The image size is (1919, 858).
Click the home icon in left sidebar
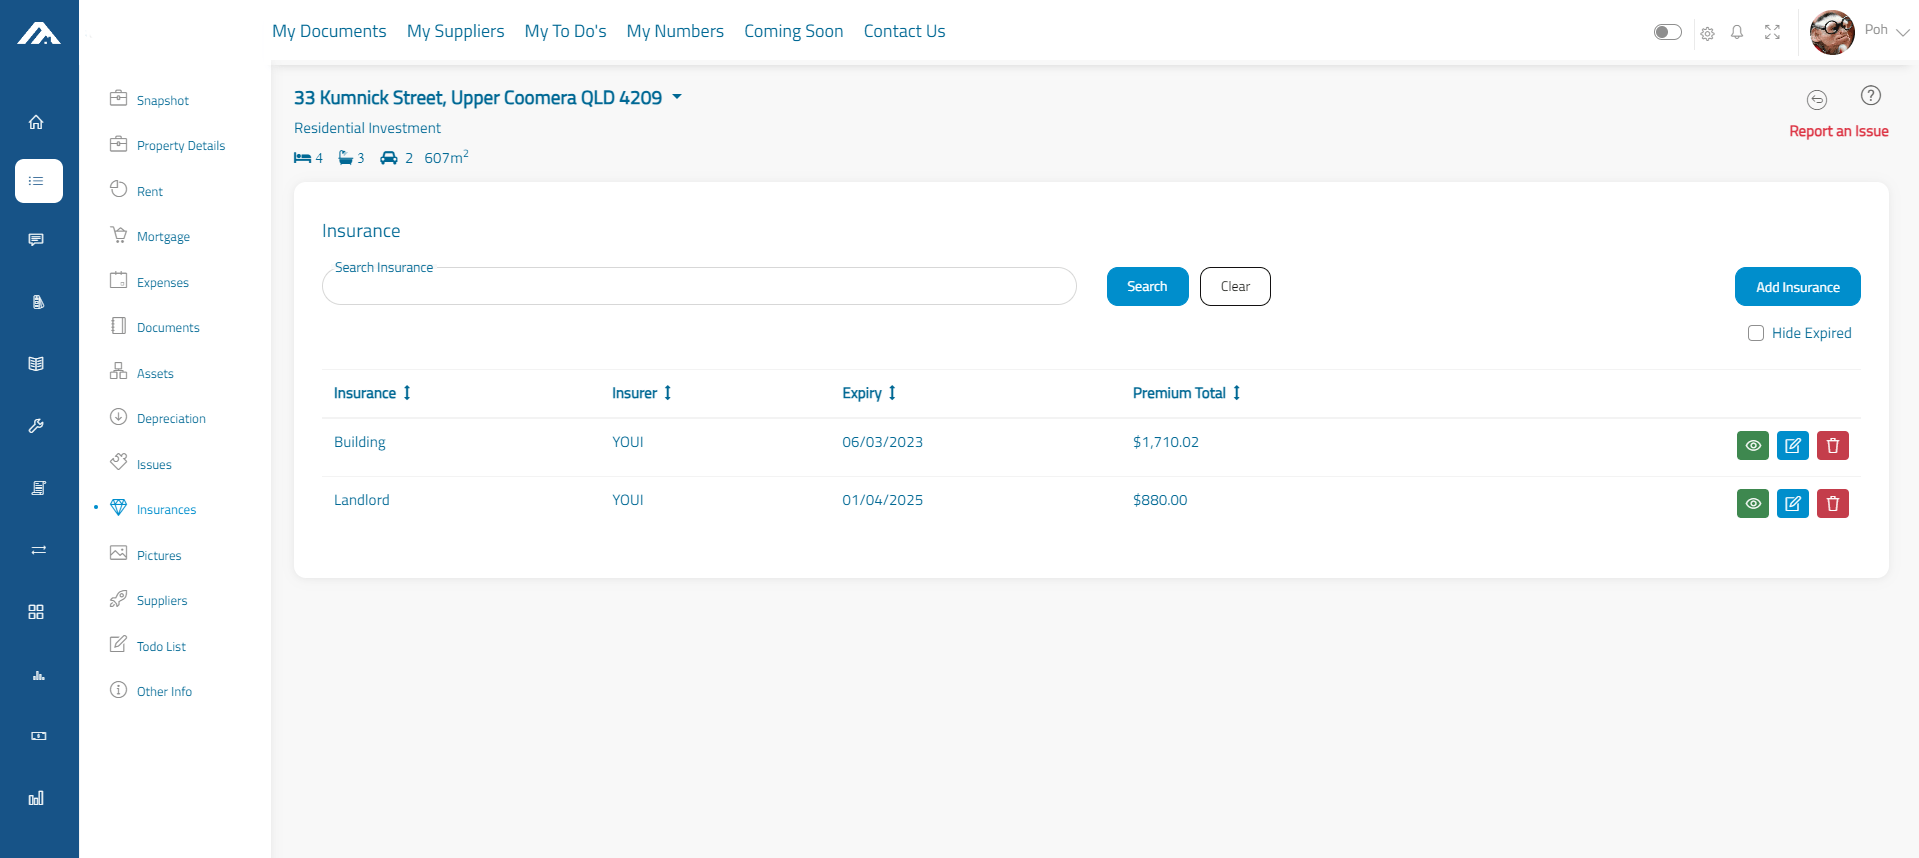[x=36, y=122]
